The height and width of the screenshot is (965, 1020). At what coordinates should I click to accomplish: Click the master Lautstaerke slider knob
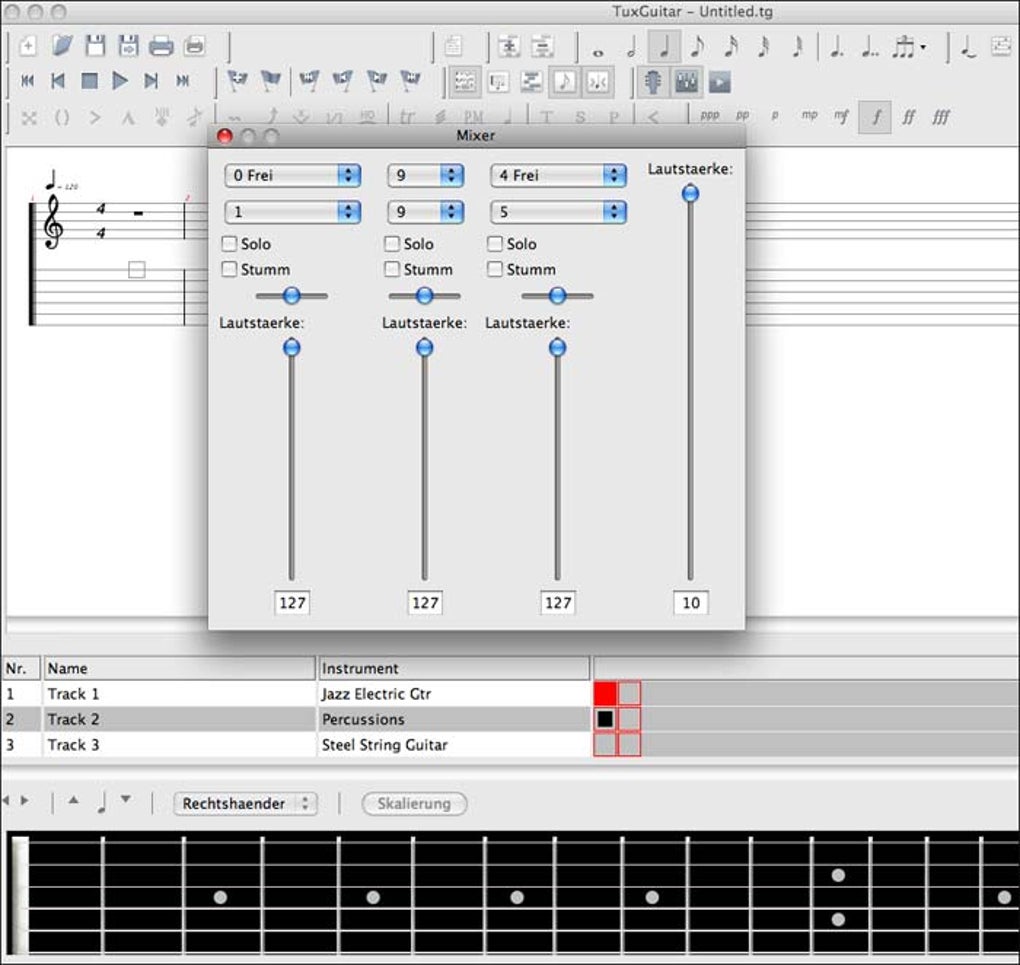[690, 193]
